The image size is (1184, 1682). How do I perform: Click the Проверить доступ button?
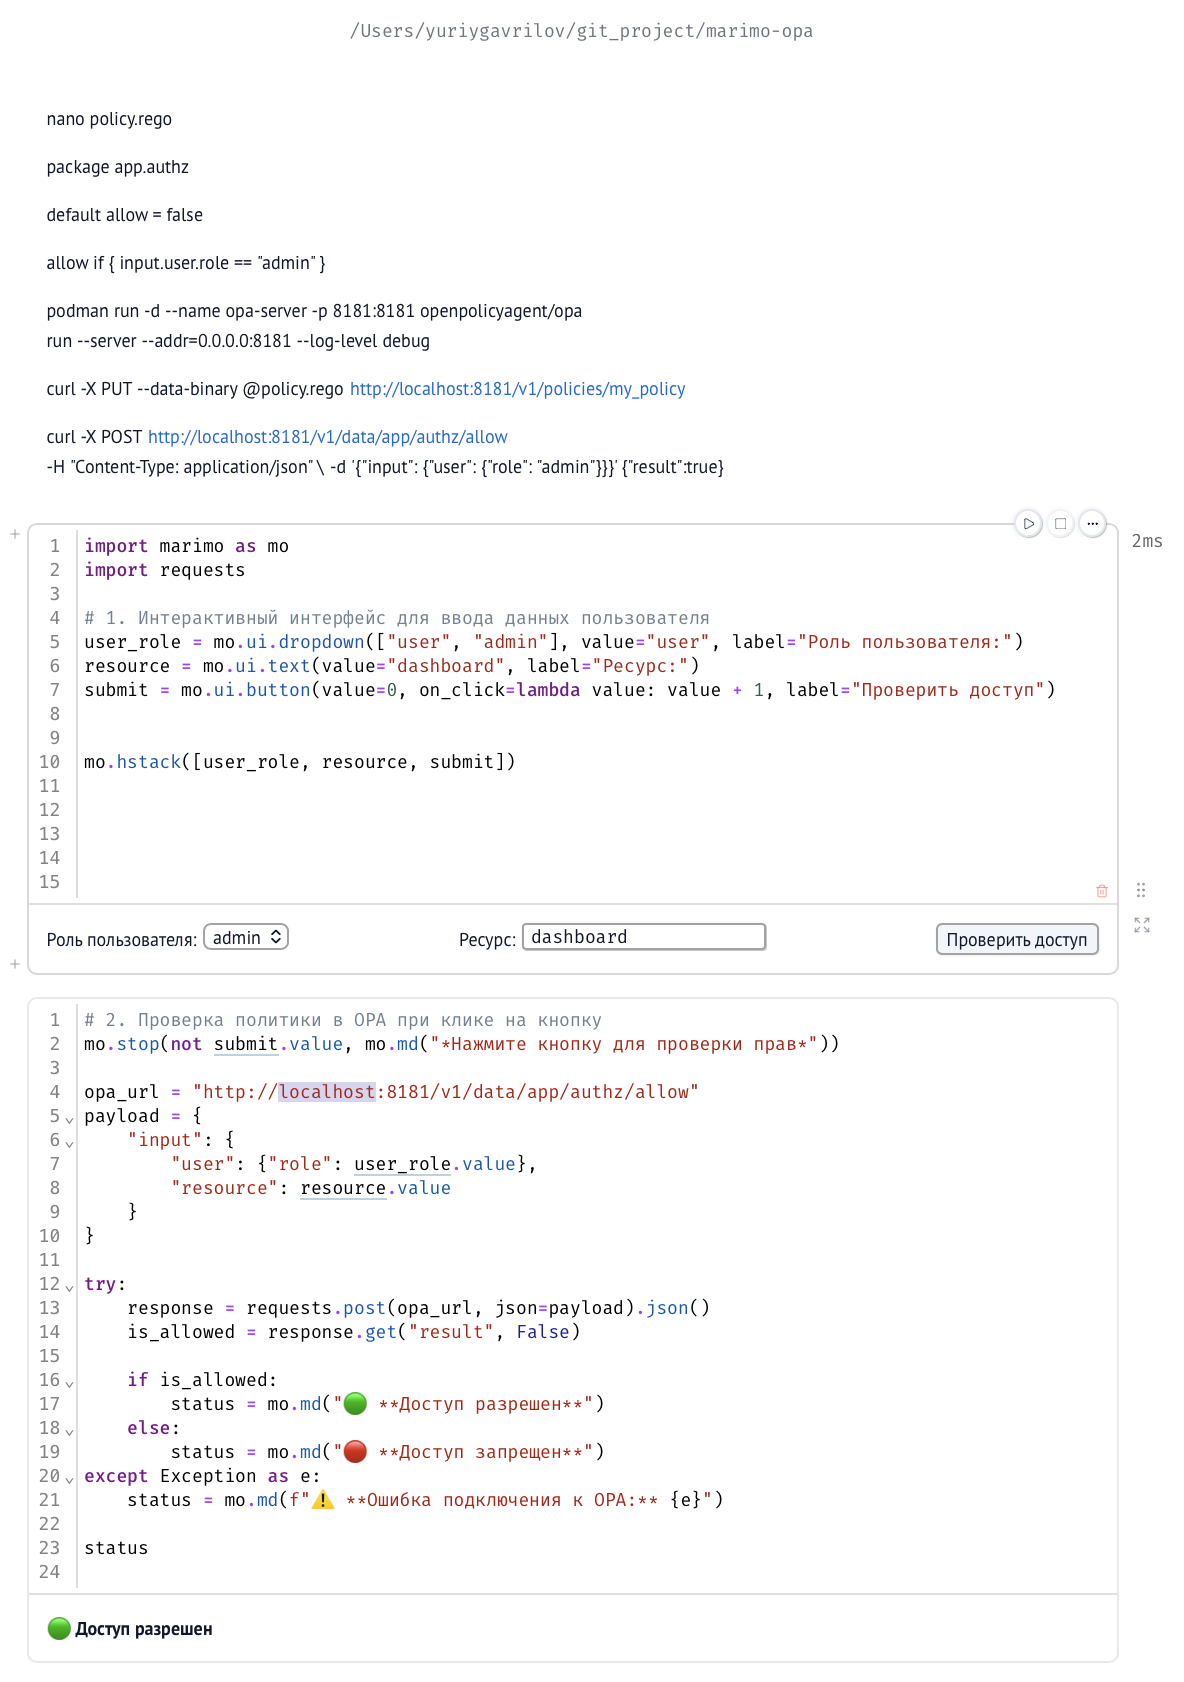click(x=1017, y=939)
